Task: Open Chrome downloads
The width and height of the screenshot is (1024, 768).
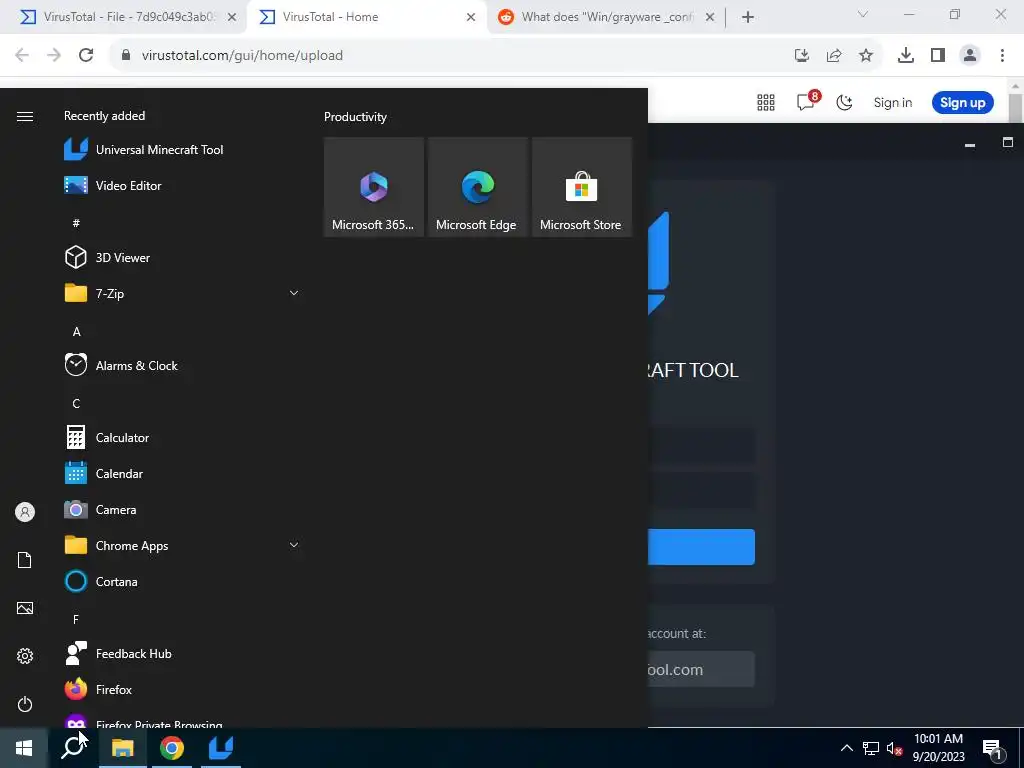Action: 906,56
